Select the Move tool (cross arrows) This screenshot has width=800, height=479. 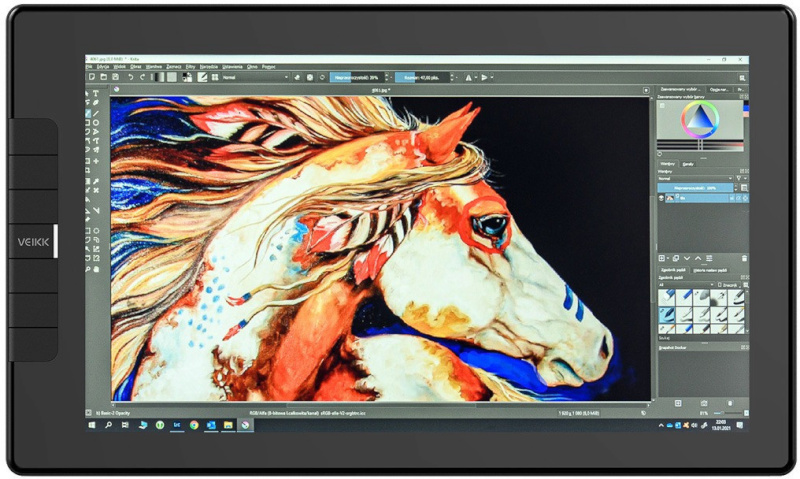click(x=96, y=161)
